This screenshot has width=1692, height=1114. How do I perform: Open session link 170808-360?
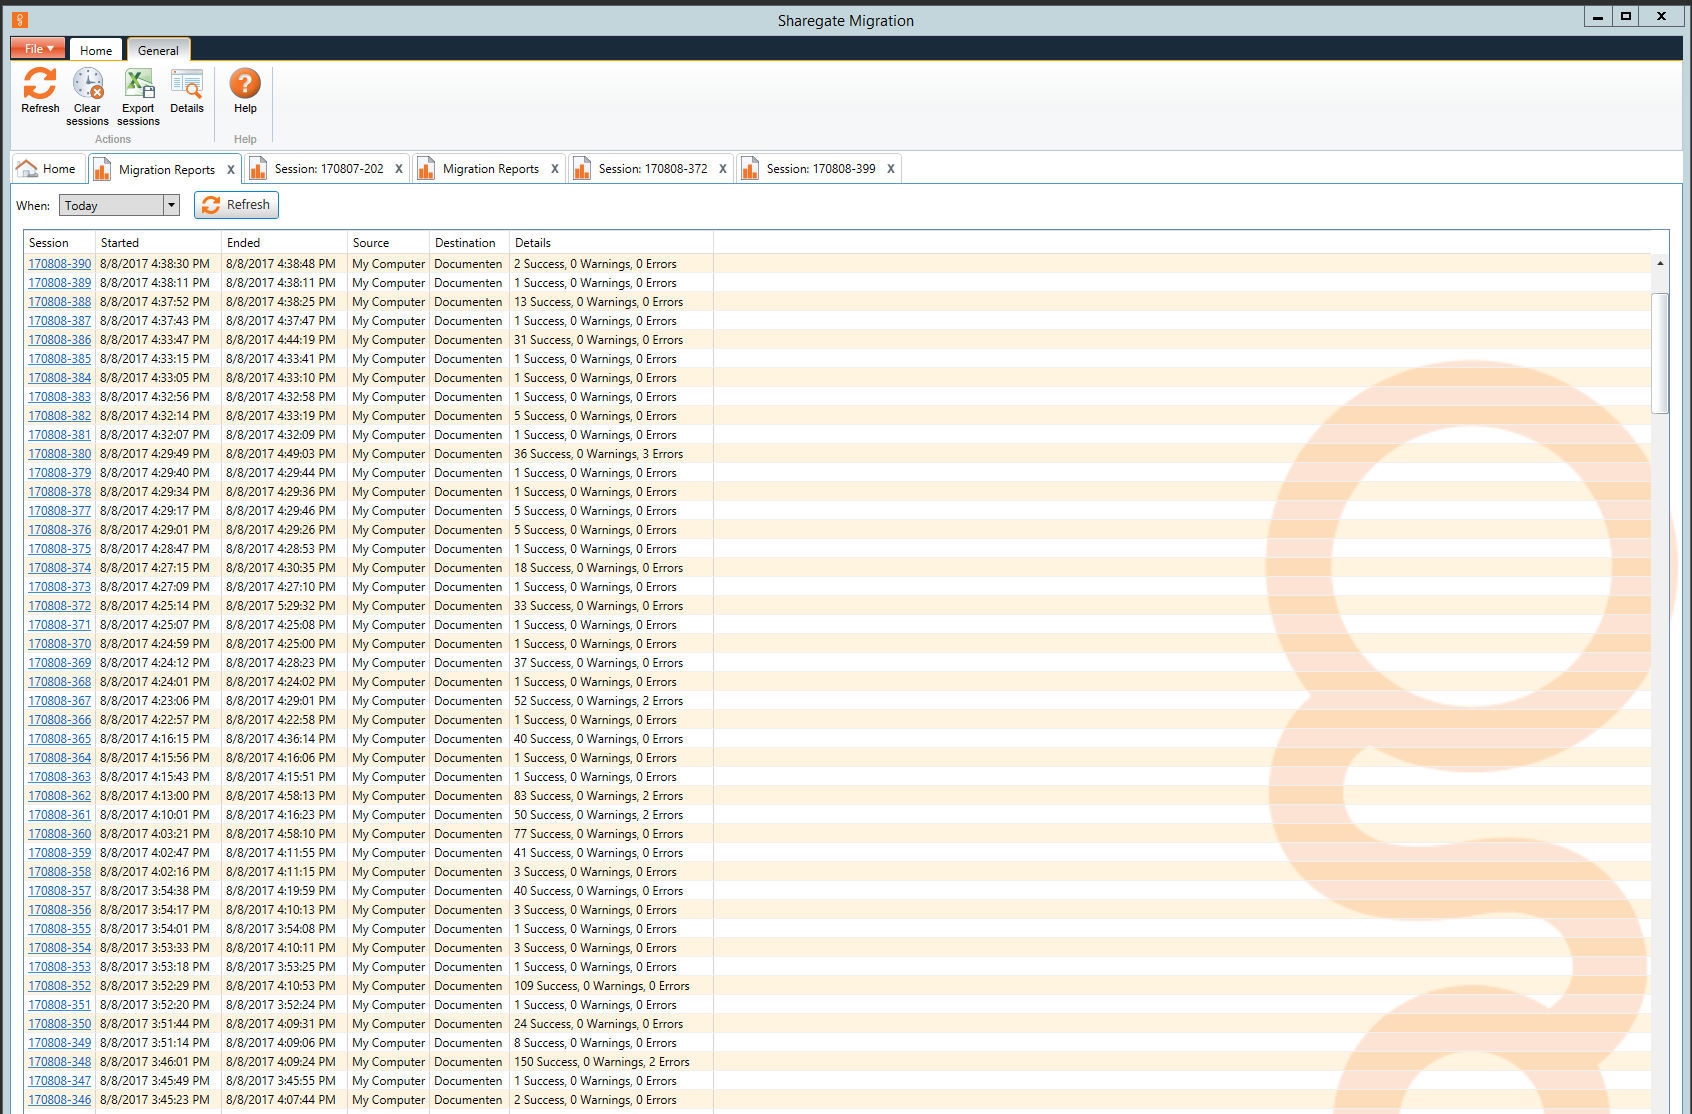pyautogui.click(x=59, y=834)
